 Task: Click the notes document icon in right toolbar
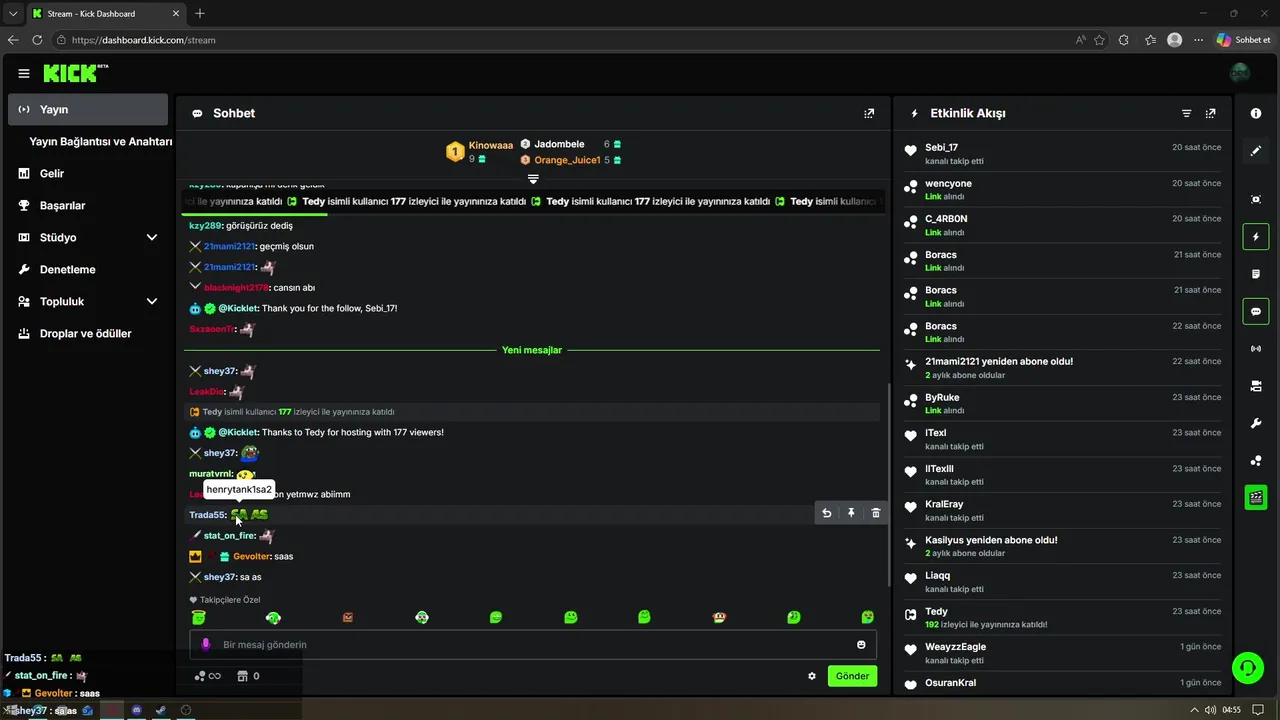[1256, 274]
